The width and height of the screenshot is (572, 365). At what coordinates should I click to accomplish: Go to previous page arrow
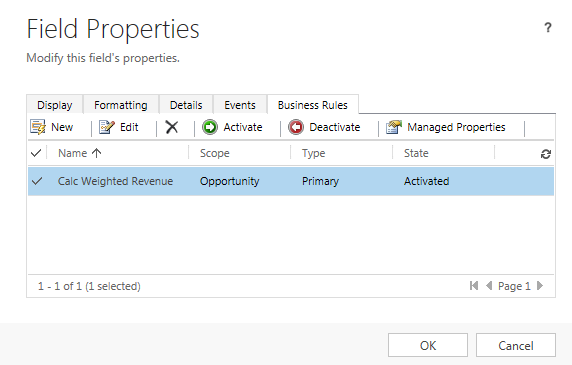[x=489, y=286]
